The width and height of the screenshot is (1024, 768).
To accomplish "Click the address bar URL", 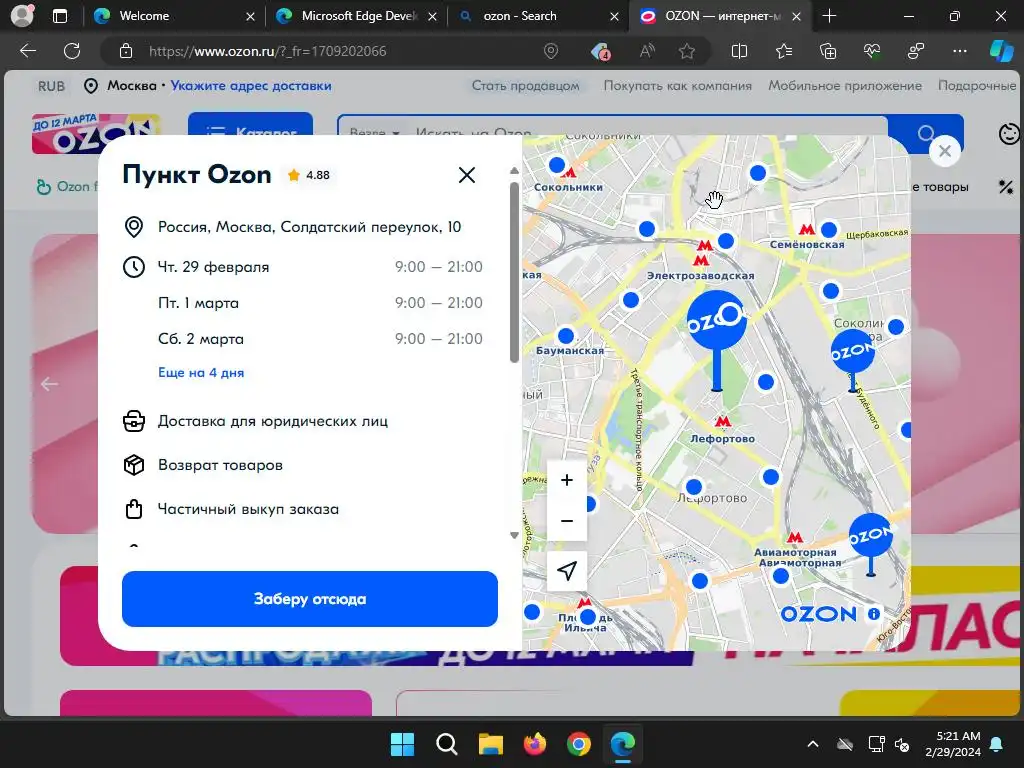I will click(268, 51).
